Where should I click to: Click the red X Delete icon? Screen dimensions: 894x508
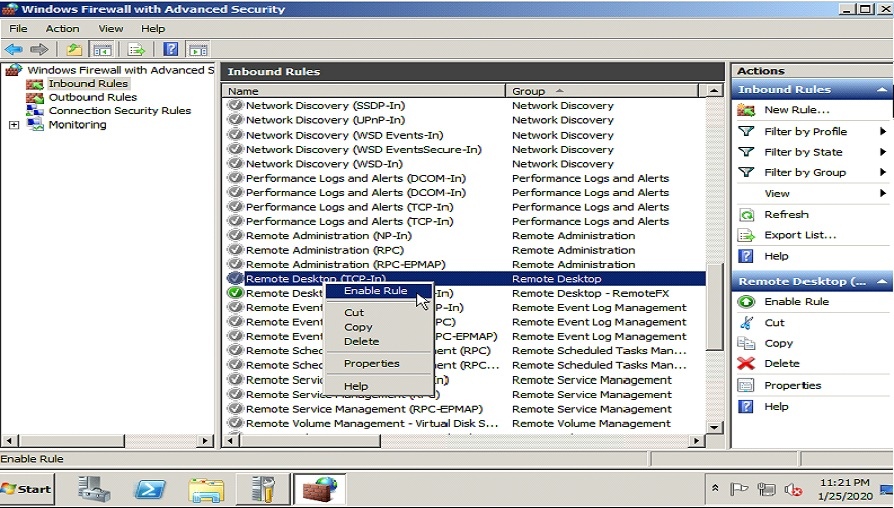tap(746, 364)
